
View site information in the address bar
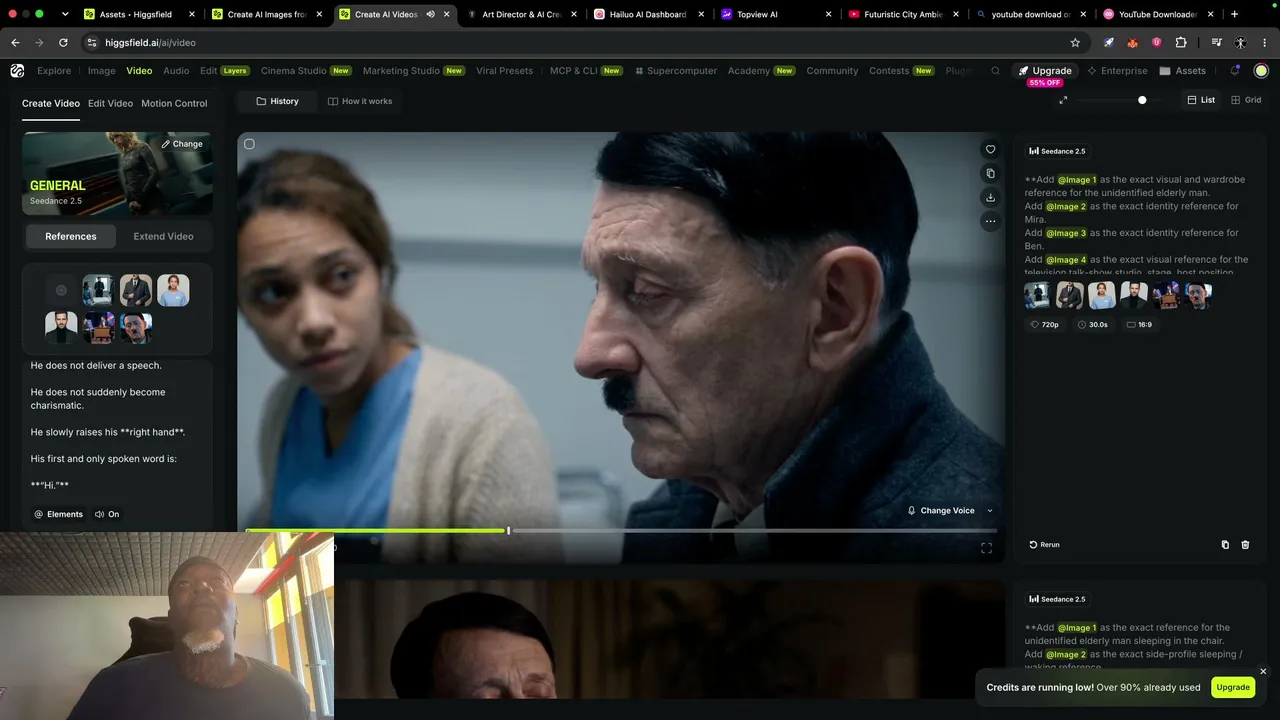(x=92, y=43)
